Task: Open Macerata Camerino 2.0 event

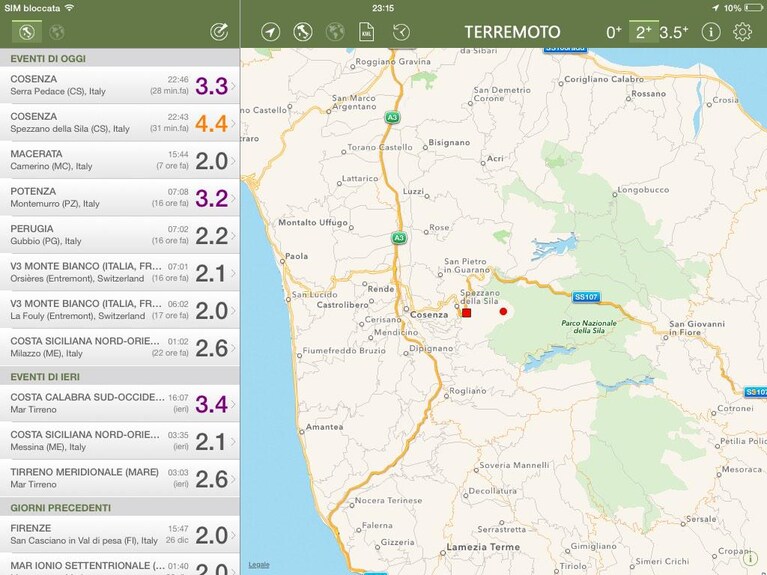Action: coord(120,160)
